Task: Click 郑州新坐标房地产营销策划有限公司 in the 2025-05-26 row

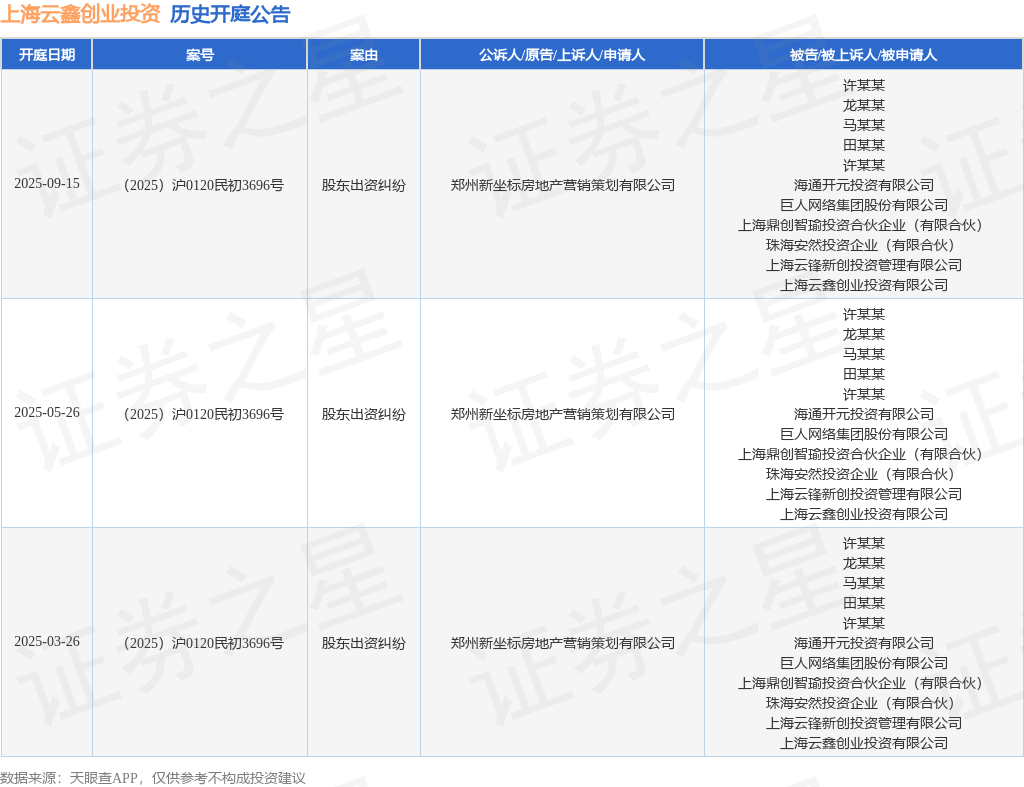Action: (562, 415)
